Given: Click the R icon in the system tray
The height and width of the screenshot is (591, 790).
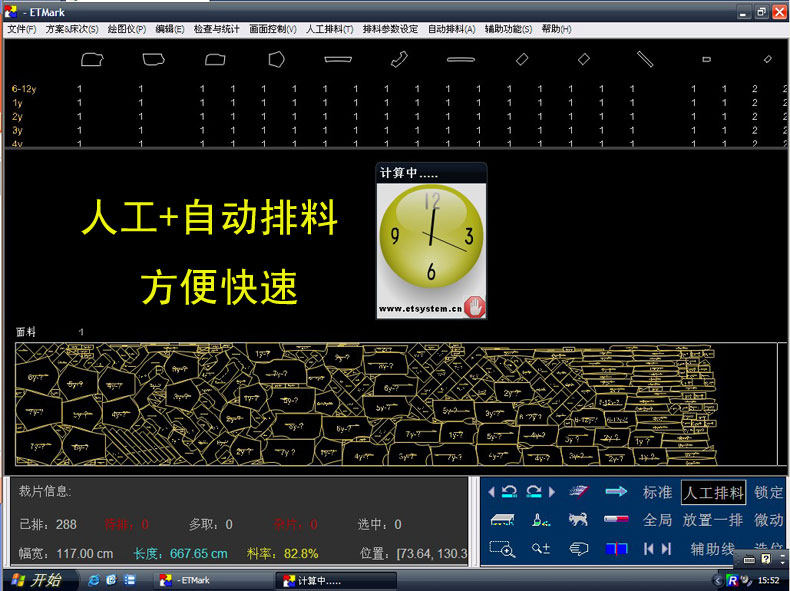Looking at the screenshot, I should (733, 580).
